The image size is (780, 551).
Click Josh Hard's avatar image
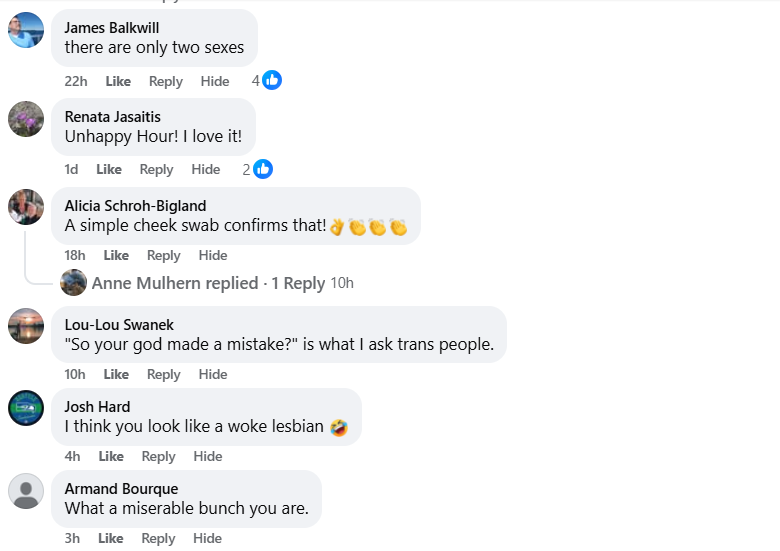(x=26, y=408)
